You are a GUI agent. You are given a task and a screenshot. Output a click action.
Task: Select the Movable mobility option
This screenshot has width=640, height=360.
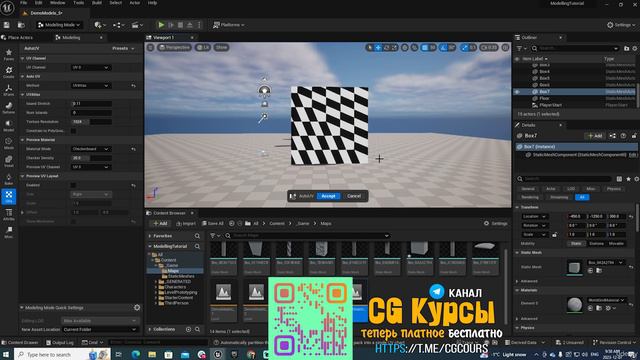click(616, 243)
